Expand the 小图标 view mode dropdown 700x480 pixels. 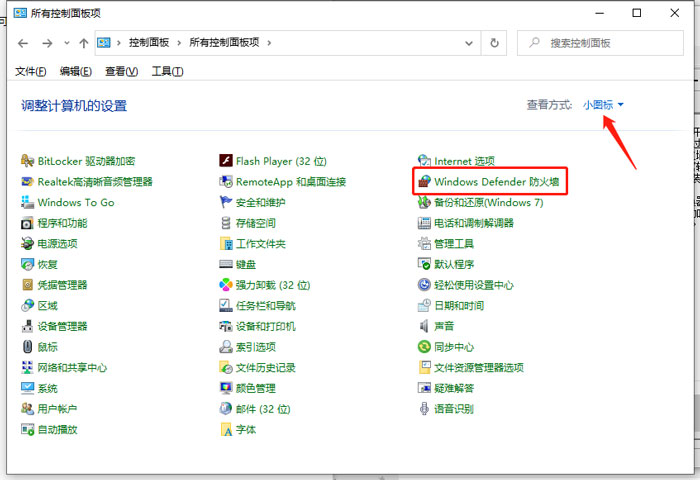click(x=603, y=105)
